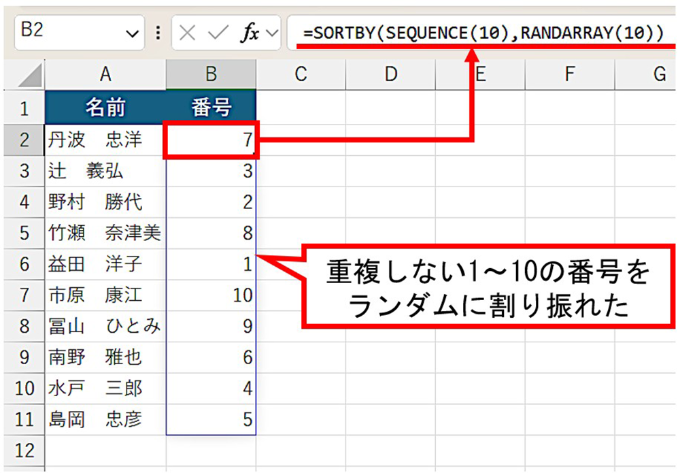
Task: Select row 10 header
Action: coord(24,388)
